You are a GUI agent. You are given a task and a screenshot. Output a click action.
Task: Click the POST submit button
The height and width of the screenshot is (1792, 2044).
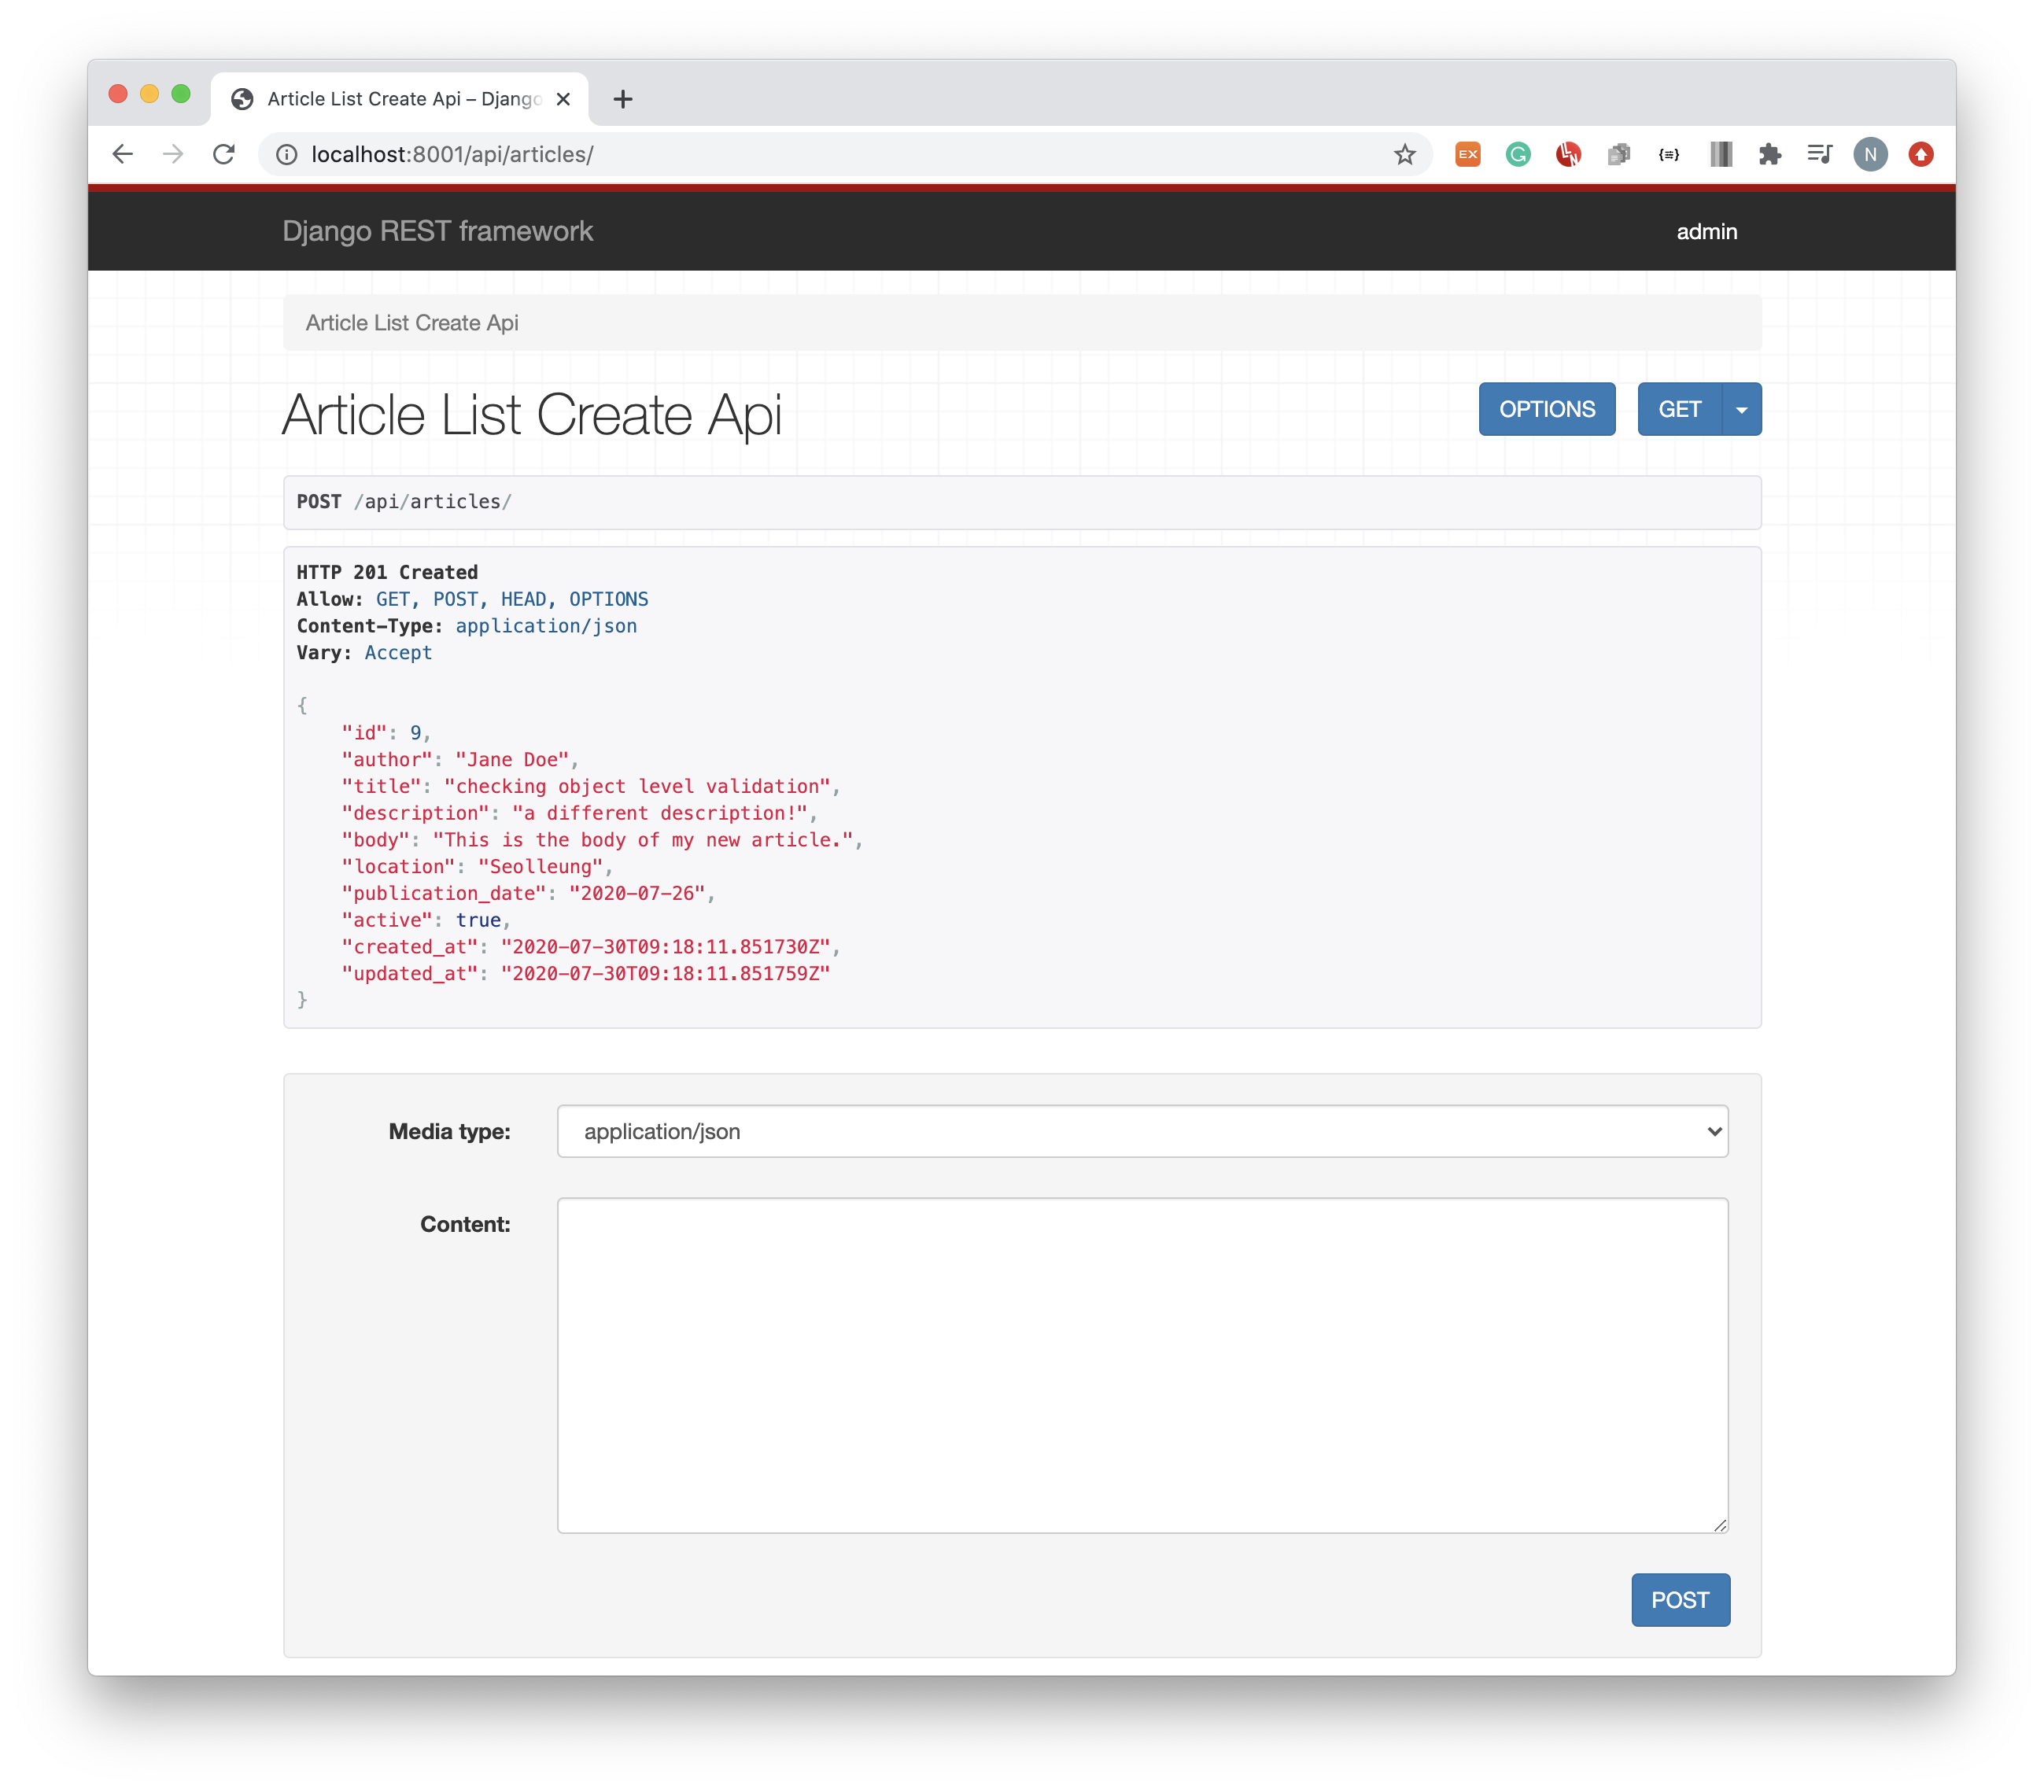pyautogui.click(x=1680, y=1600)
